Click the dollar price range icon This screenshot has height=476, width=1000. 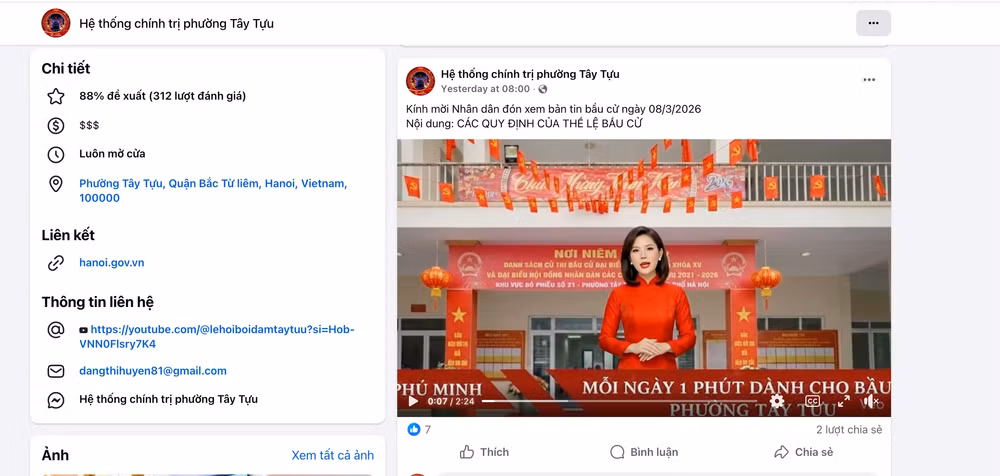56,125
